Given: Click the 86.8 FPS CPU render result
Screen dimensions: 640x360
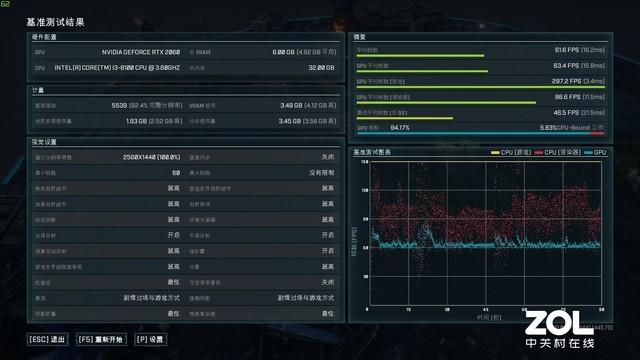Looking at the screenshot, I should click(567, 97).
